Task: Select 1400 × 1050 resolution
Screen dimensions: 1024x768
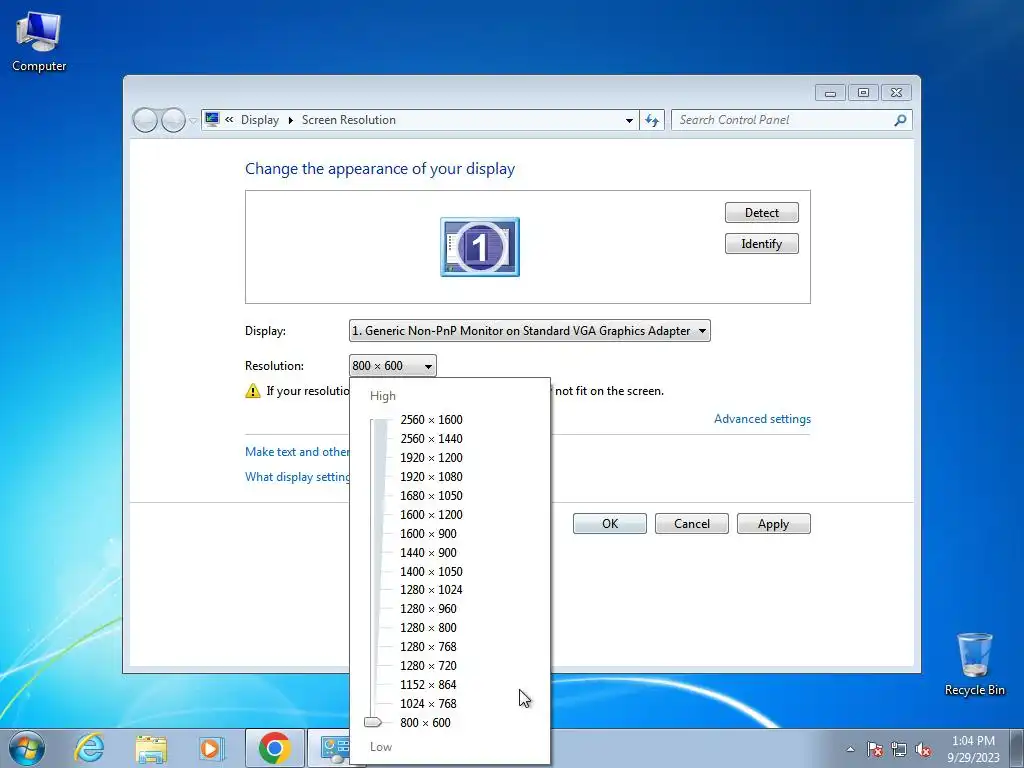Action: click(x=431, y=571)
